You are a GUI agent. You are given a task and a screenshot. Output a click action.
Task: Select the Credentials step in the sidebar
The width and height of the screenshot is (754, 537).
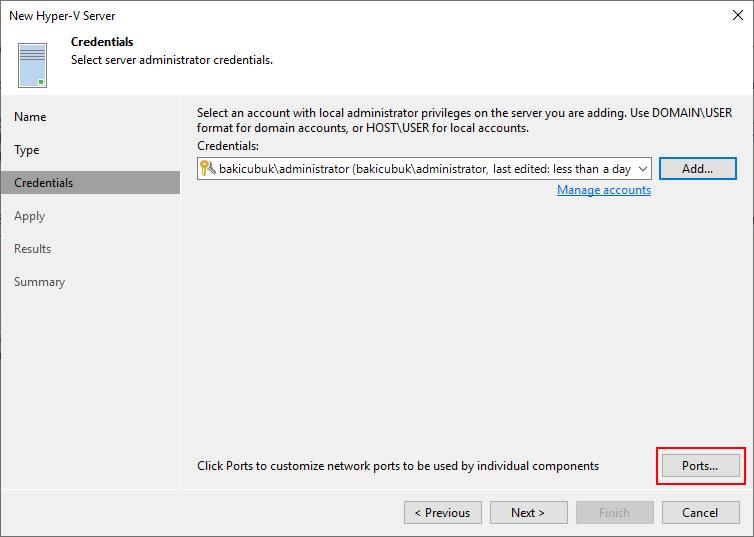(x=90, y=183)
